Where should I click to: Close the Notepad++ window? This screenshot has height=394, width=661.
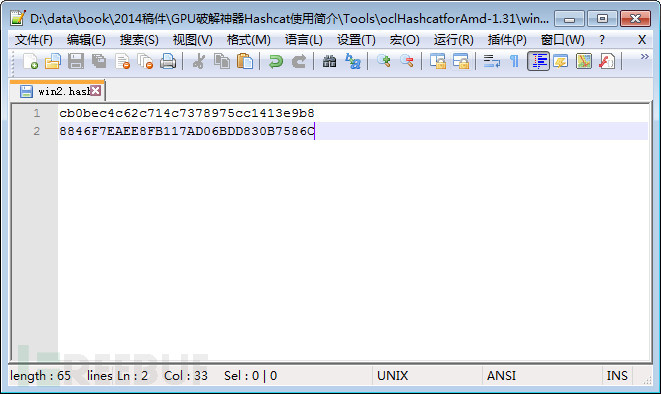click(635, 19)
